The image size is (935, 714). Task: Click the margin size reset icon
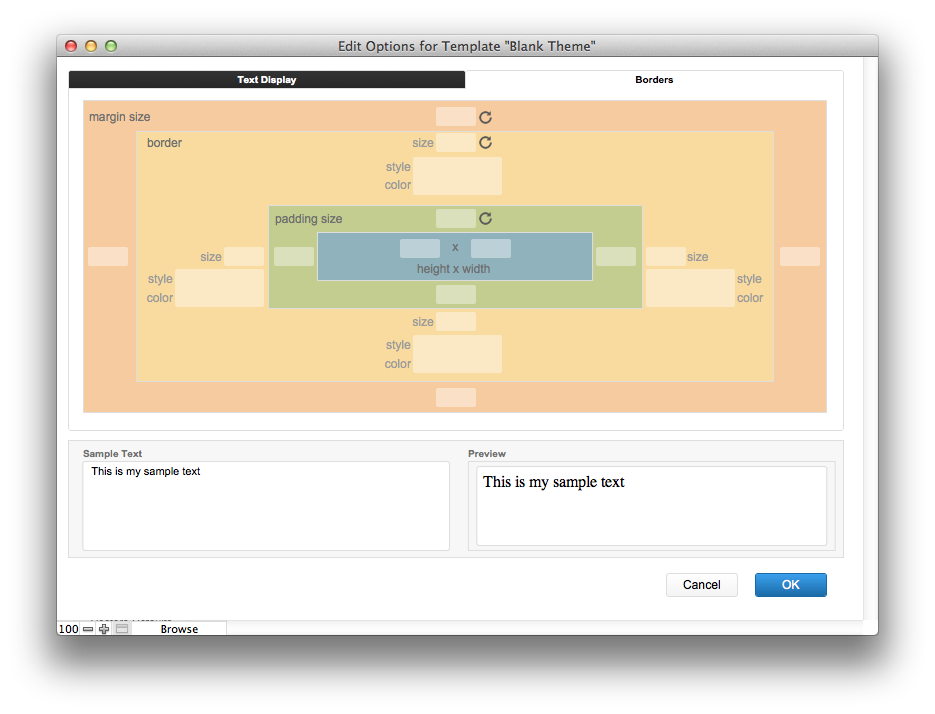(485, 117)
